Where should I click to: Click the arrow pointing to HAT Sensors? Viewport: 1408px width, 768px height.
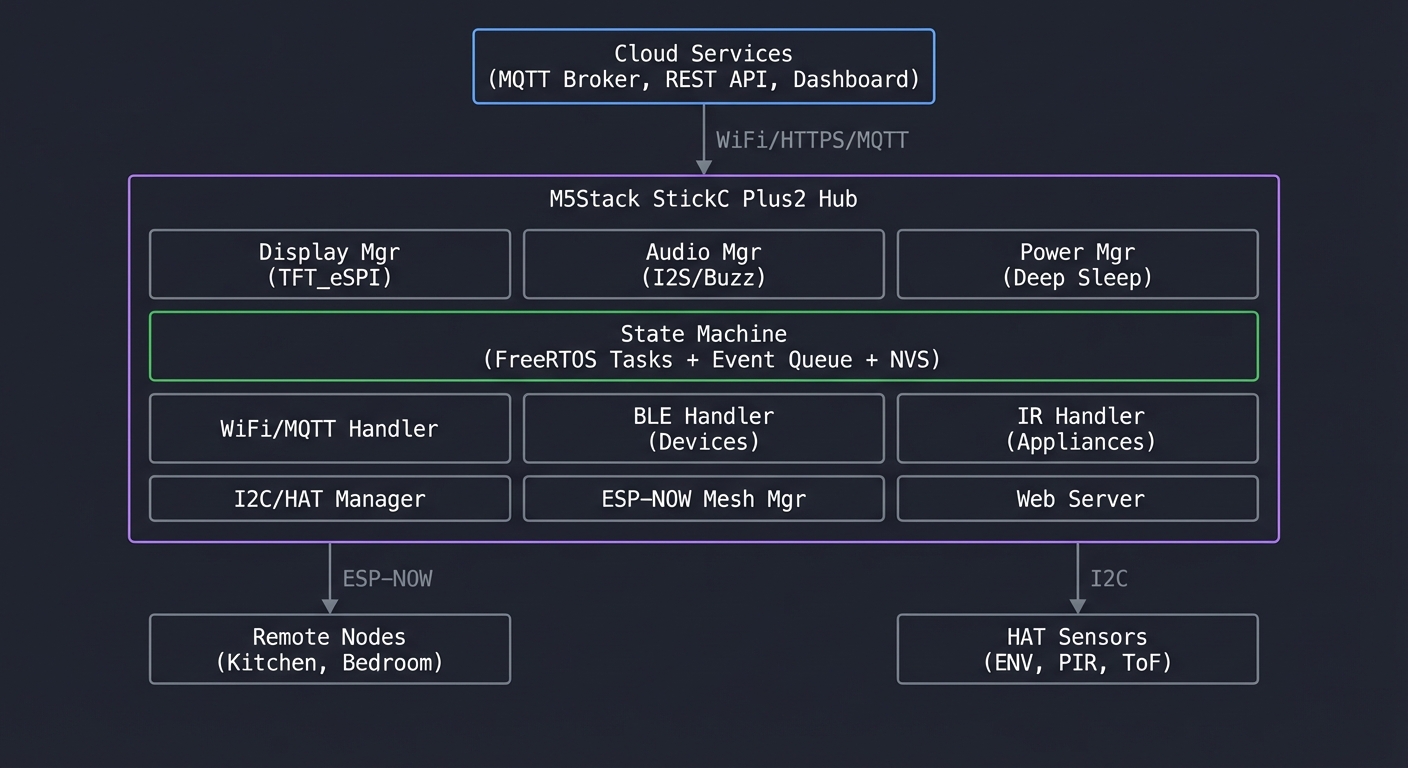tap(1077, 577)
